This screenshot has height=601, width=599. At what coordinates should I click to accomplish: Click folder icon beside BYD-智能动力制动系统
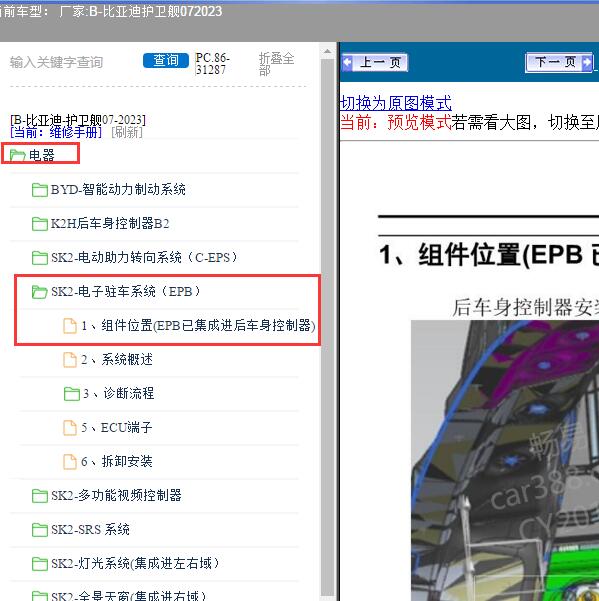click(x=39, y=190)
